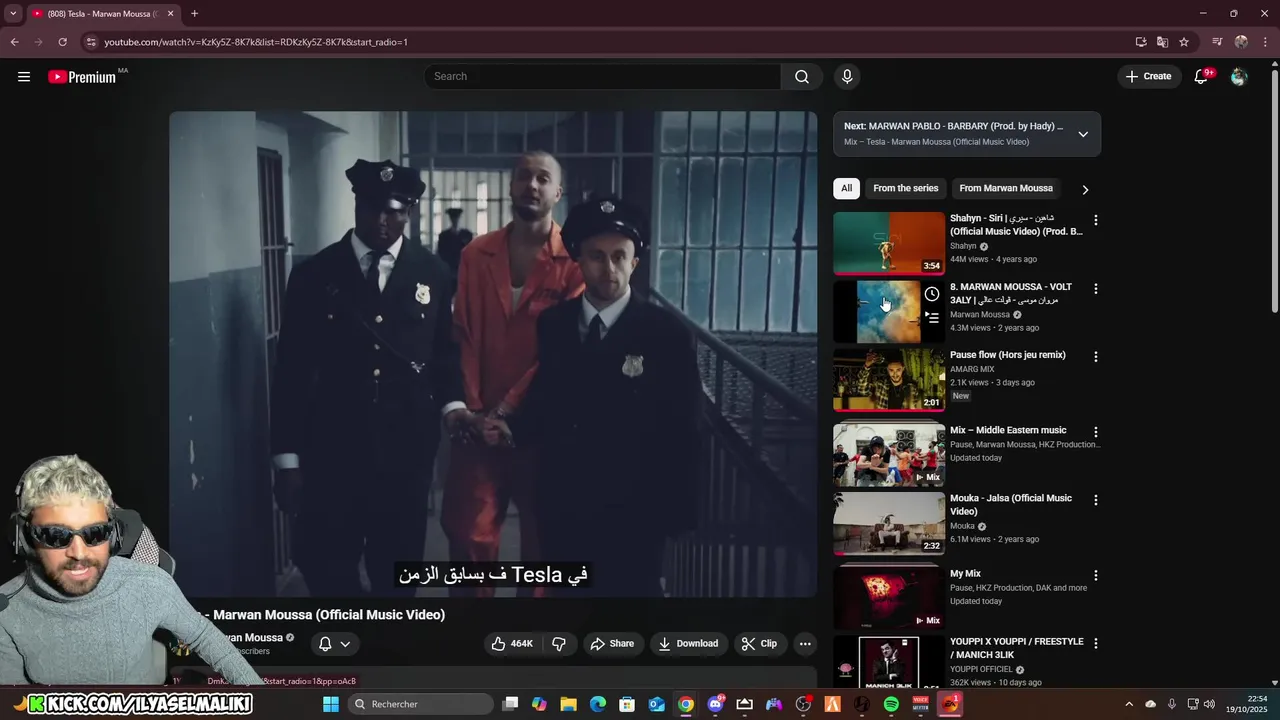Screen dimensions: 1280x720
Task: Open the account avatar menu
Action: point(1239,76)
